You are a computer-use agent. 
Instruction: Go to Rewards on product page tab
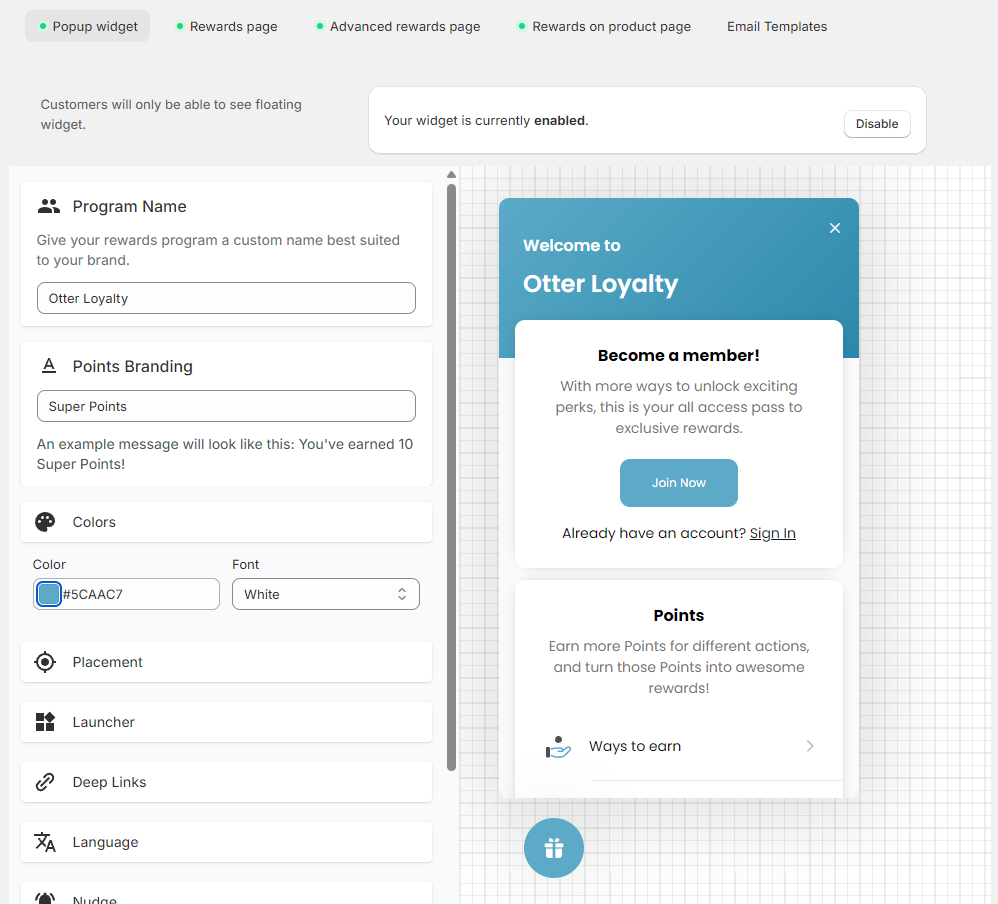click(605, 26)
